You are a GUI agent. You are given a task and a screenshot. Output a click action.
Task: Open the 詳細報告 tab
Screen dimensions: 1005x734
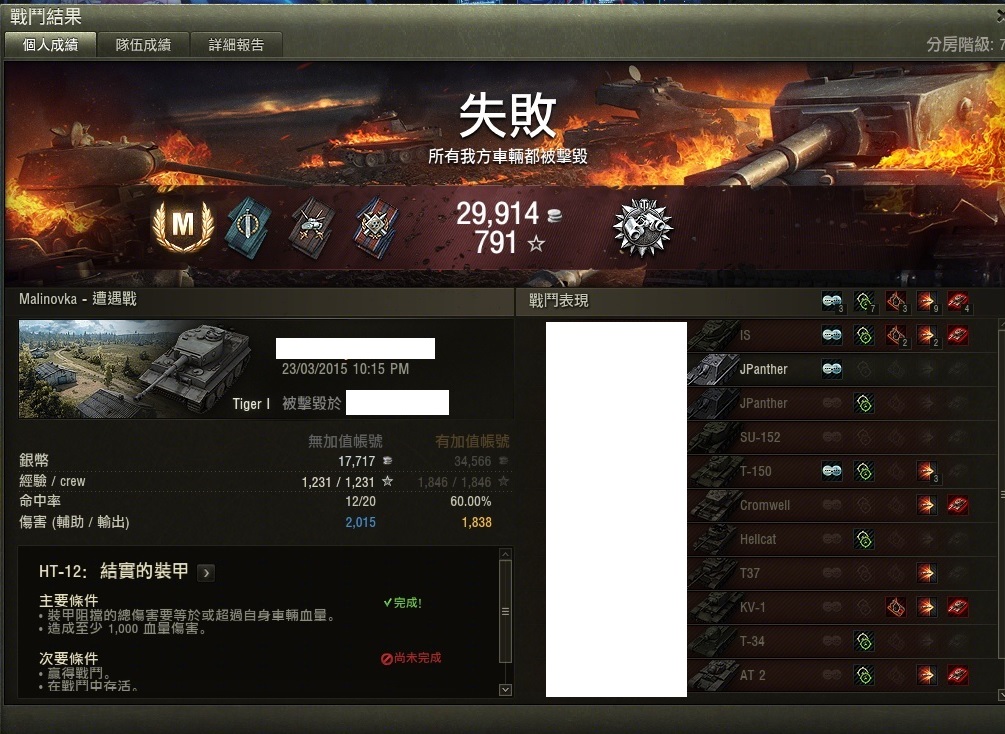pyautogui.click(x=237, y=45)
